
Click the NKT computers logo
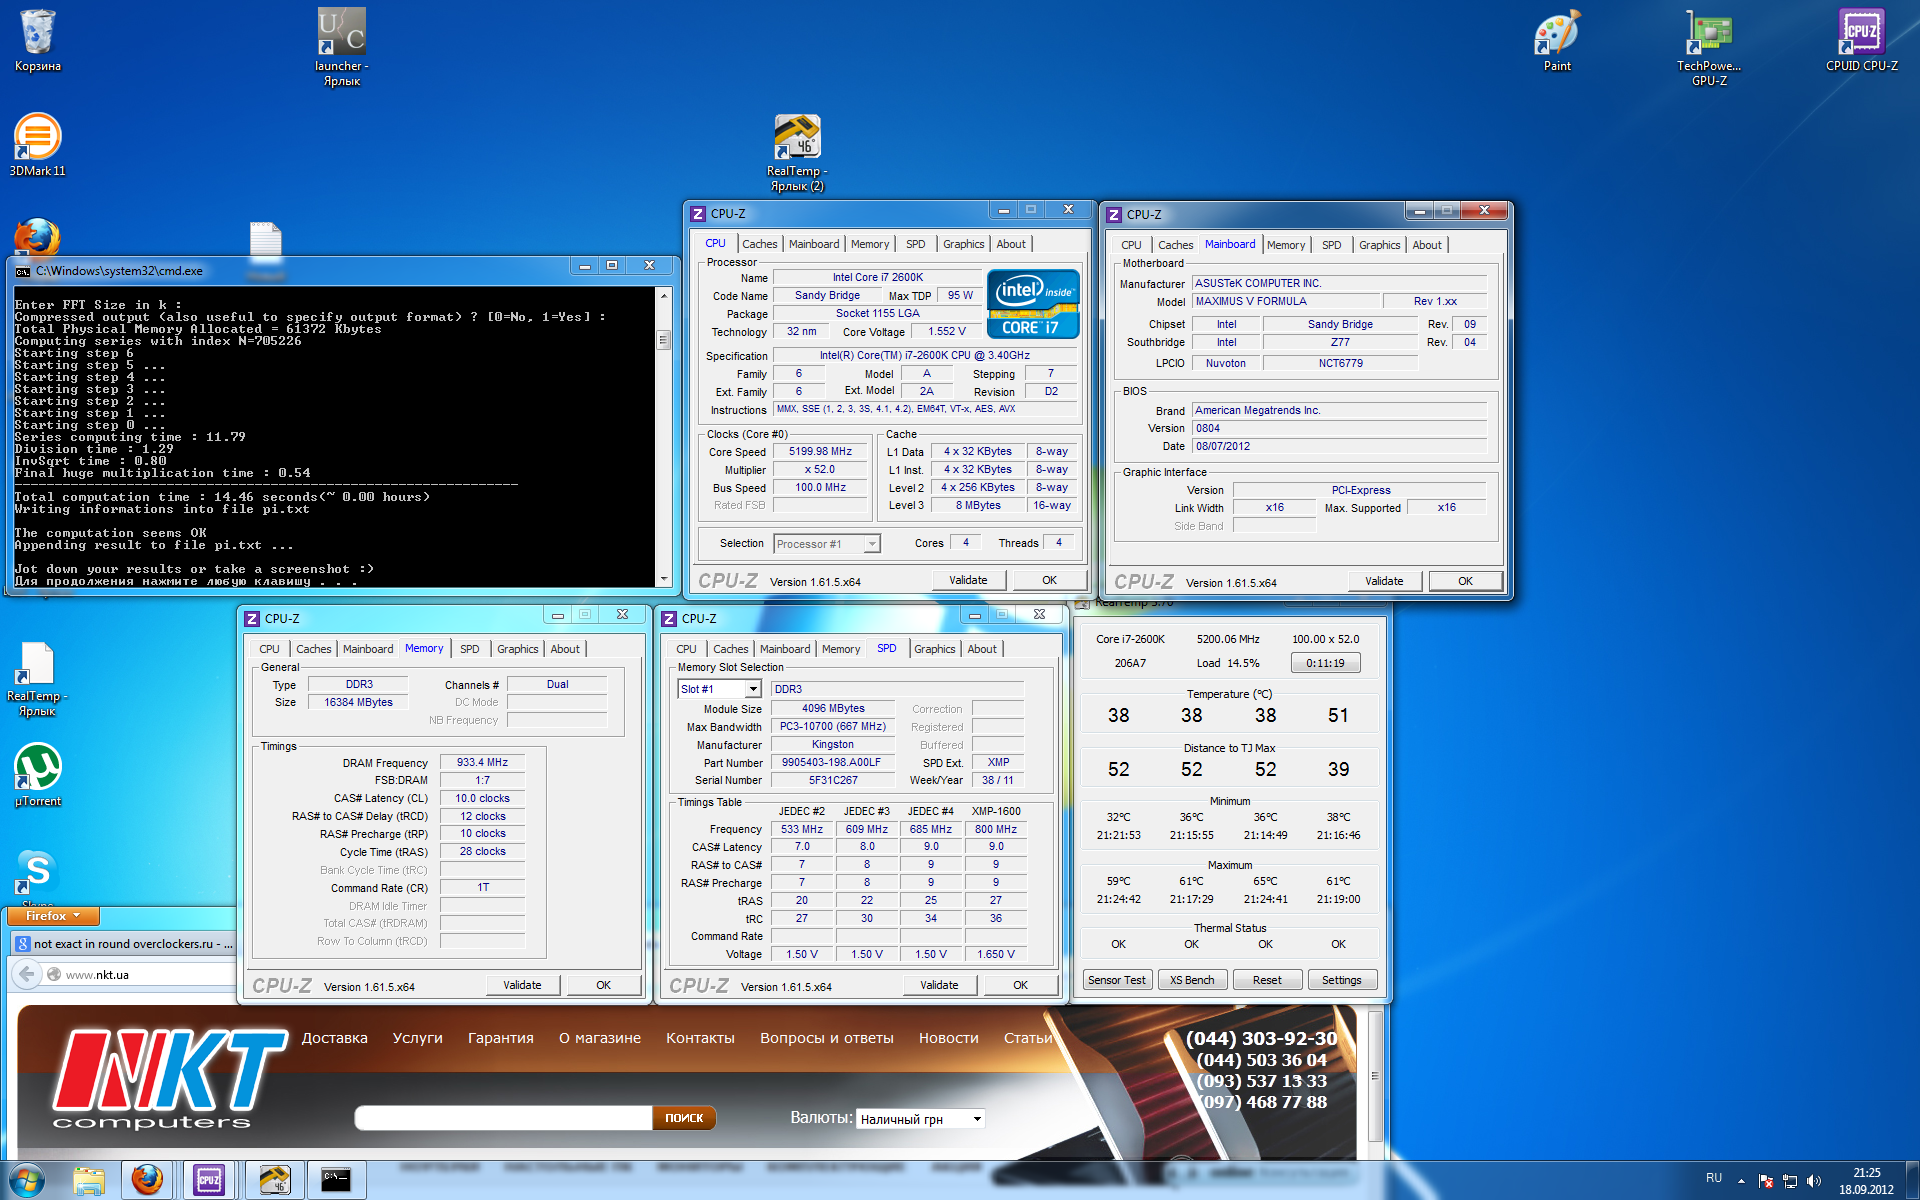[170, 1080]
